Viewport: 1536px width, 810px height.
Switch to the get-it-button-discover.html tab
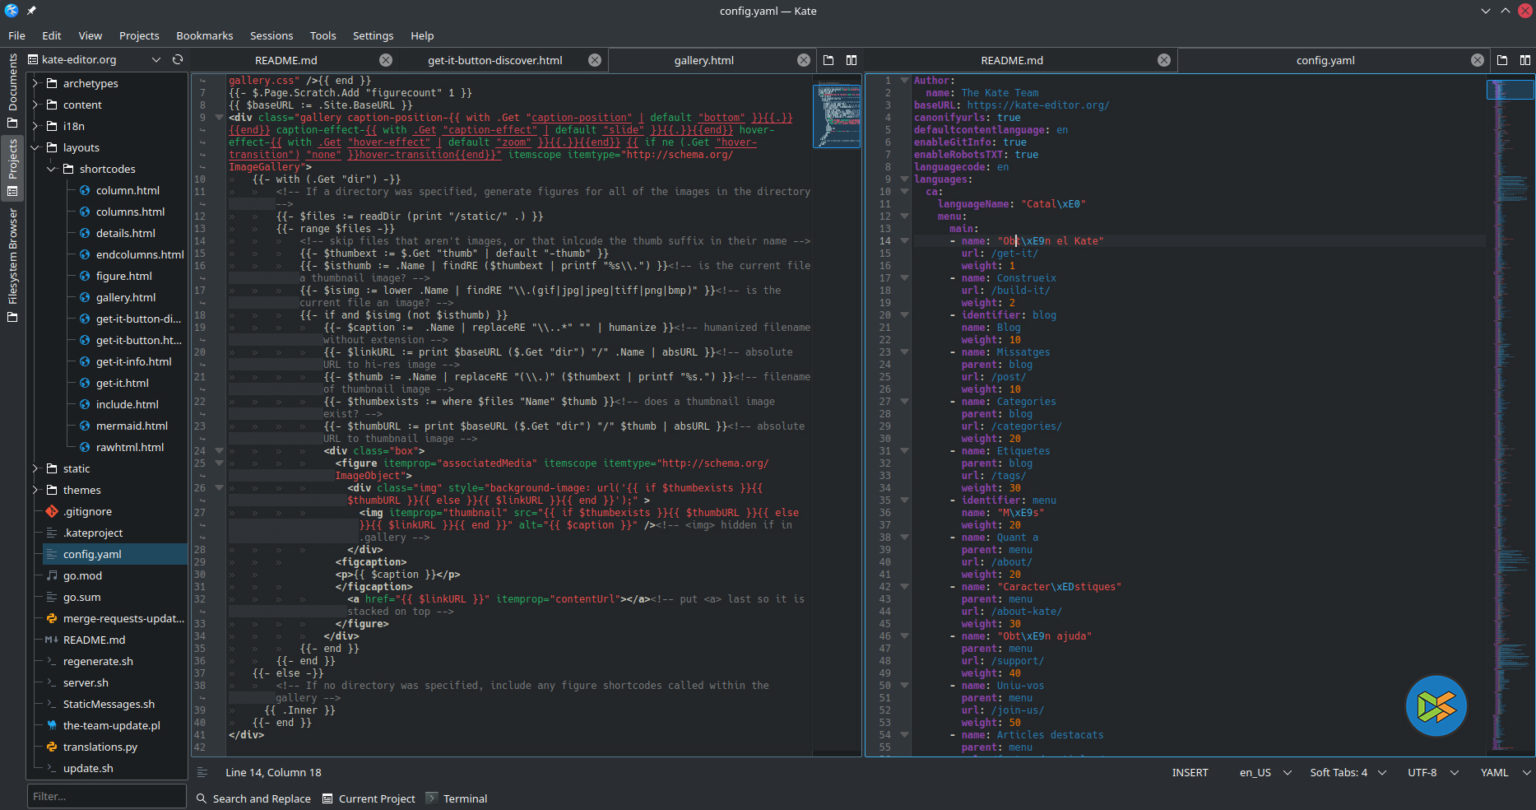(494, 60)
